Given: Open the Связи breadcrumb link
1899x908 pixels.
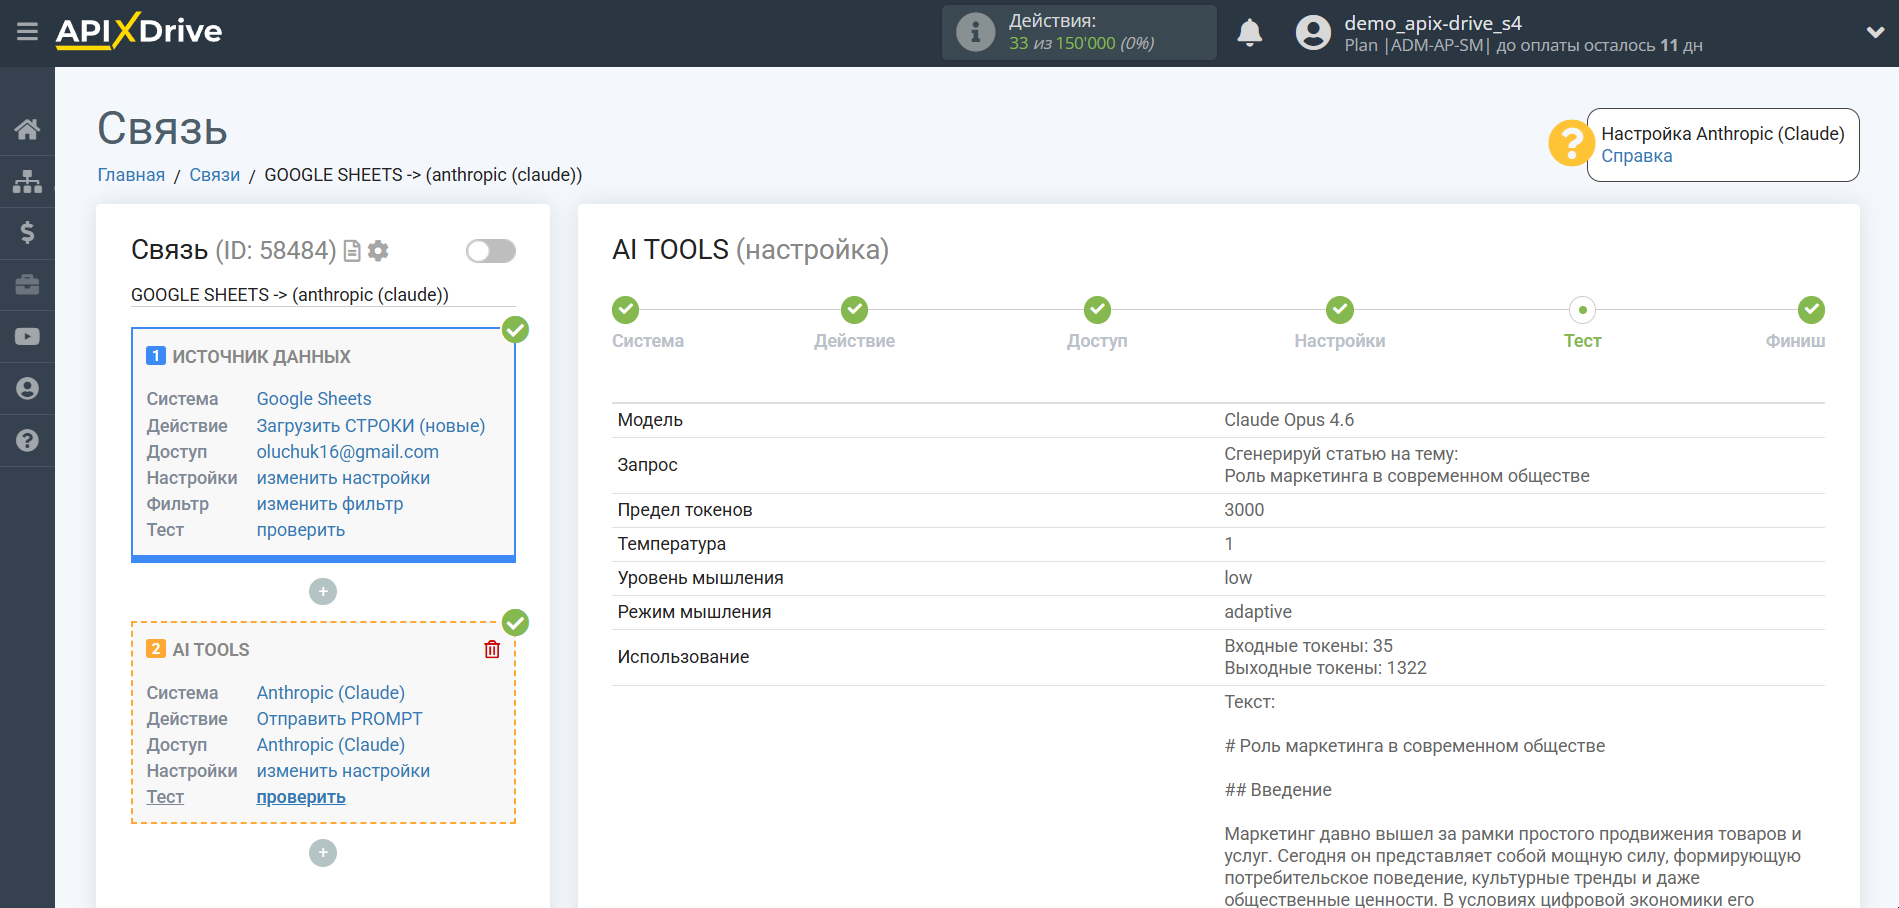Looking at the screenshot, I should tap(214, 175).
